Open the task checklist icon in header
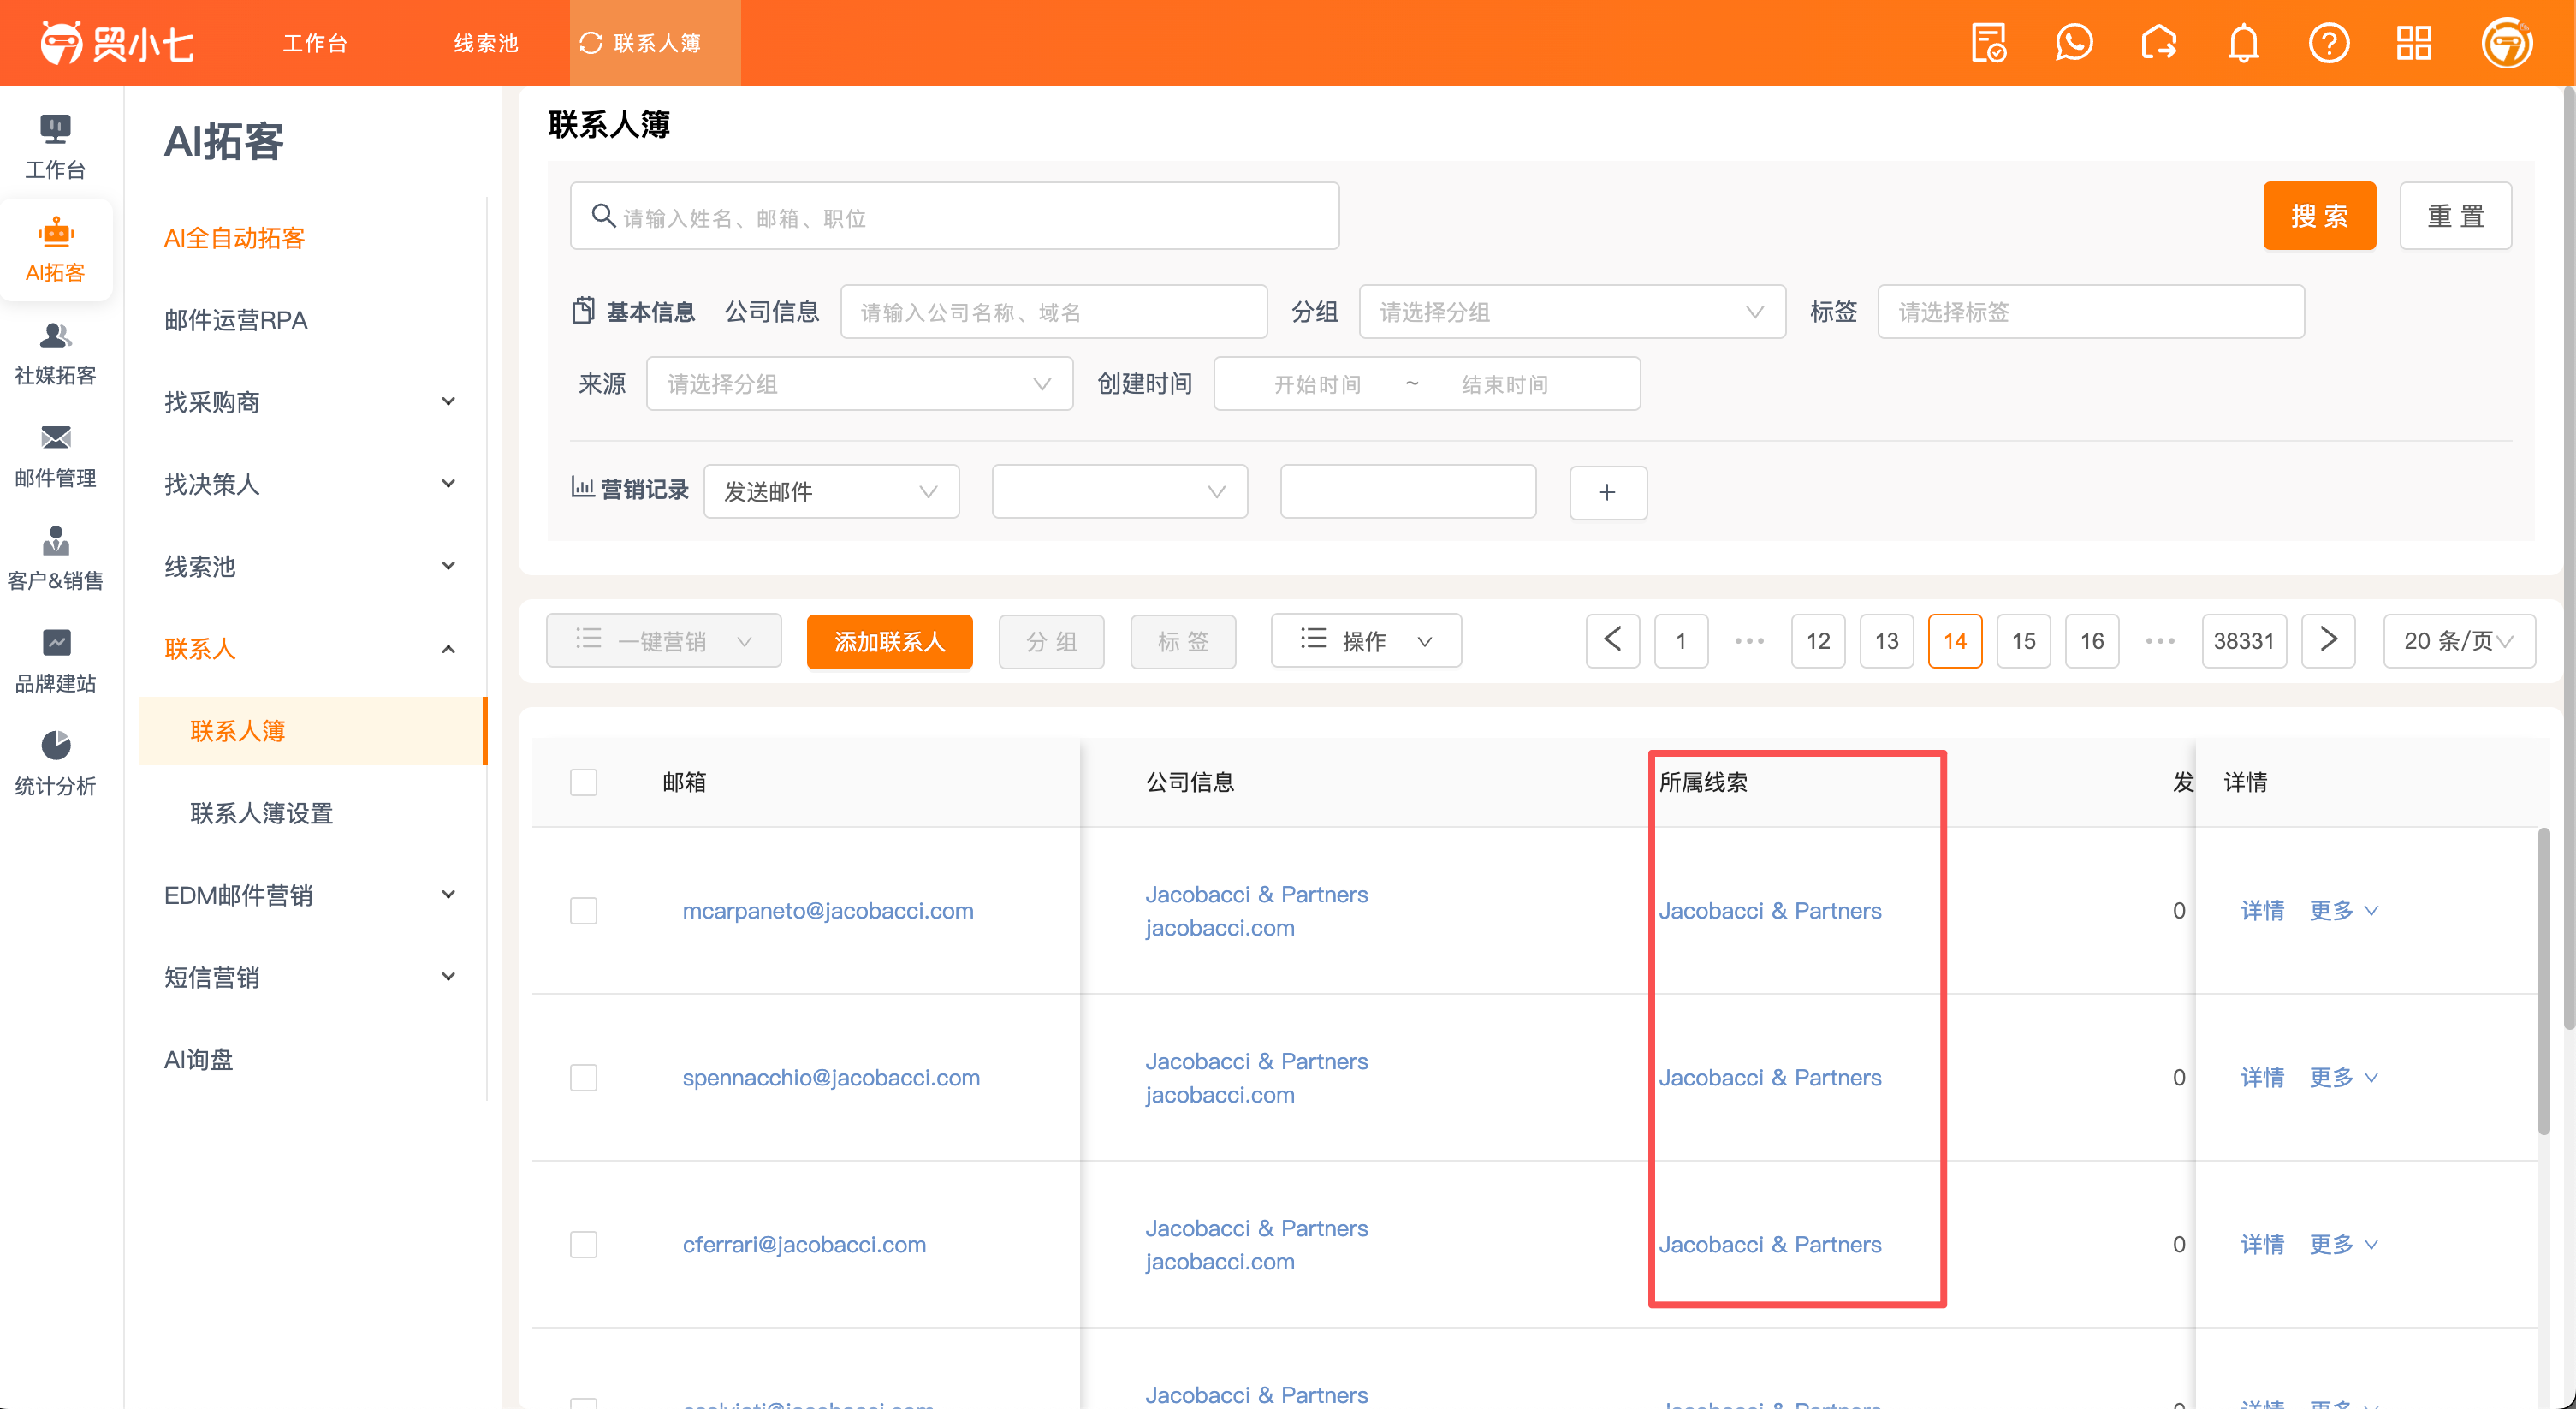 pos(1988,43)
